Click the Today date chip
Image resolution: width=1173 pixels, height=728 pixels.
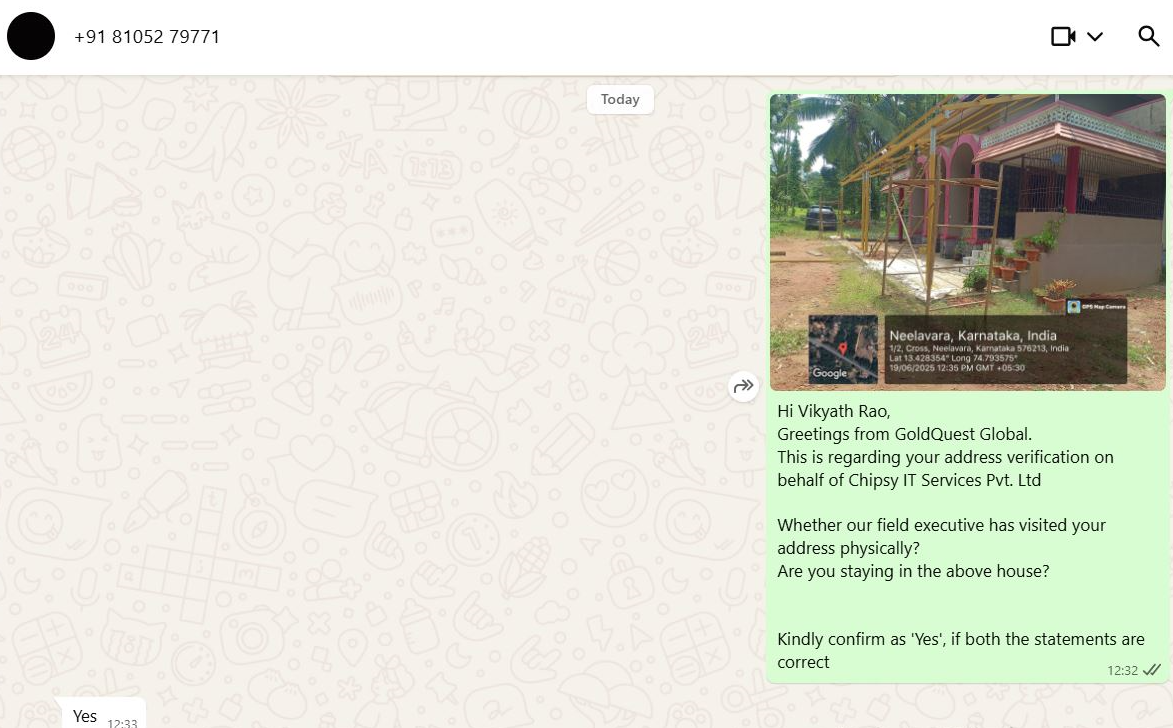620,100
